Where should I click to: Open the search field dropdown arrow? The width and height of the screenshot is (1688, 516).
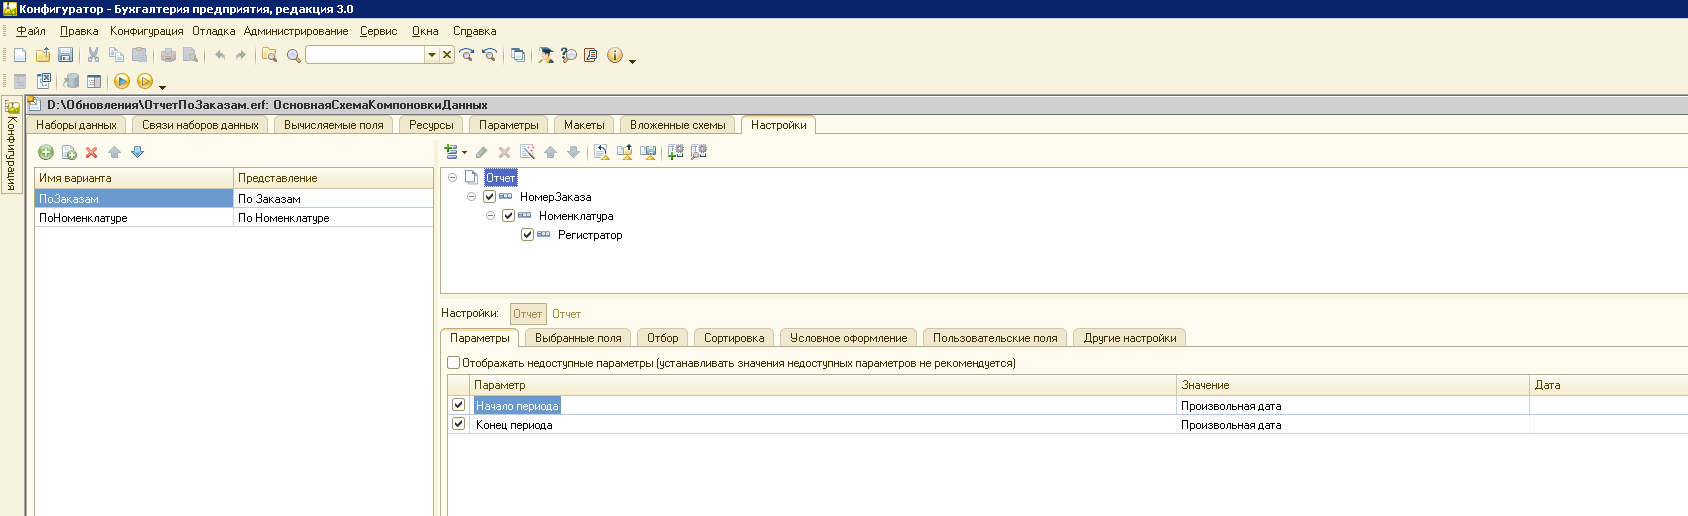[x=432, y=55]
